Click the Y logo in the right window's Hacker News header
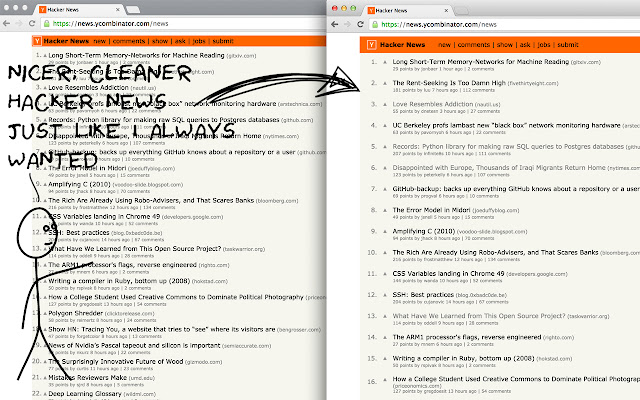This screenshot has width=640, height=400. pyautogui.click(x=371, y=45)
